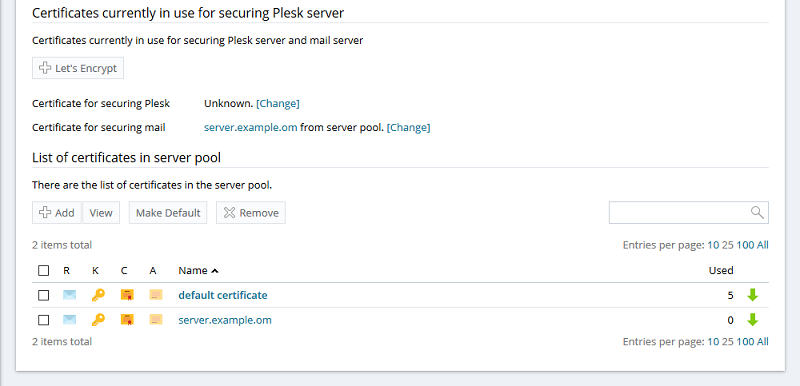This screenshot has height=386, width=800.
Task: Click the Used column header
Action: (721, 270)
